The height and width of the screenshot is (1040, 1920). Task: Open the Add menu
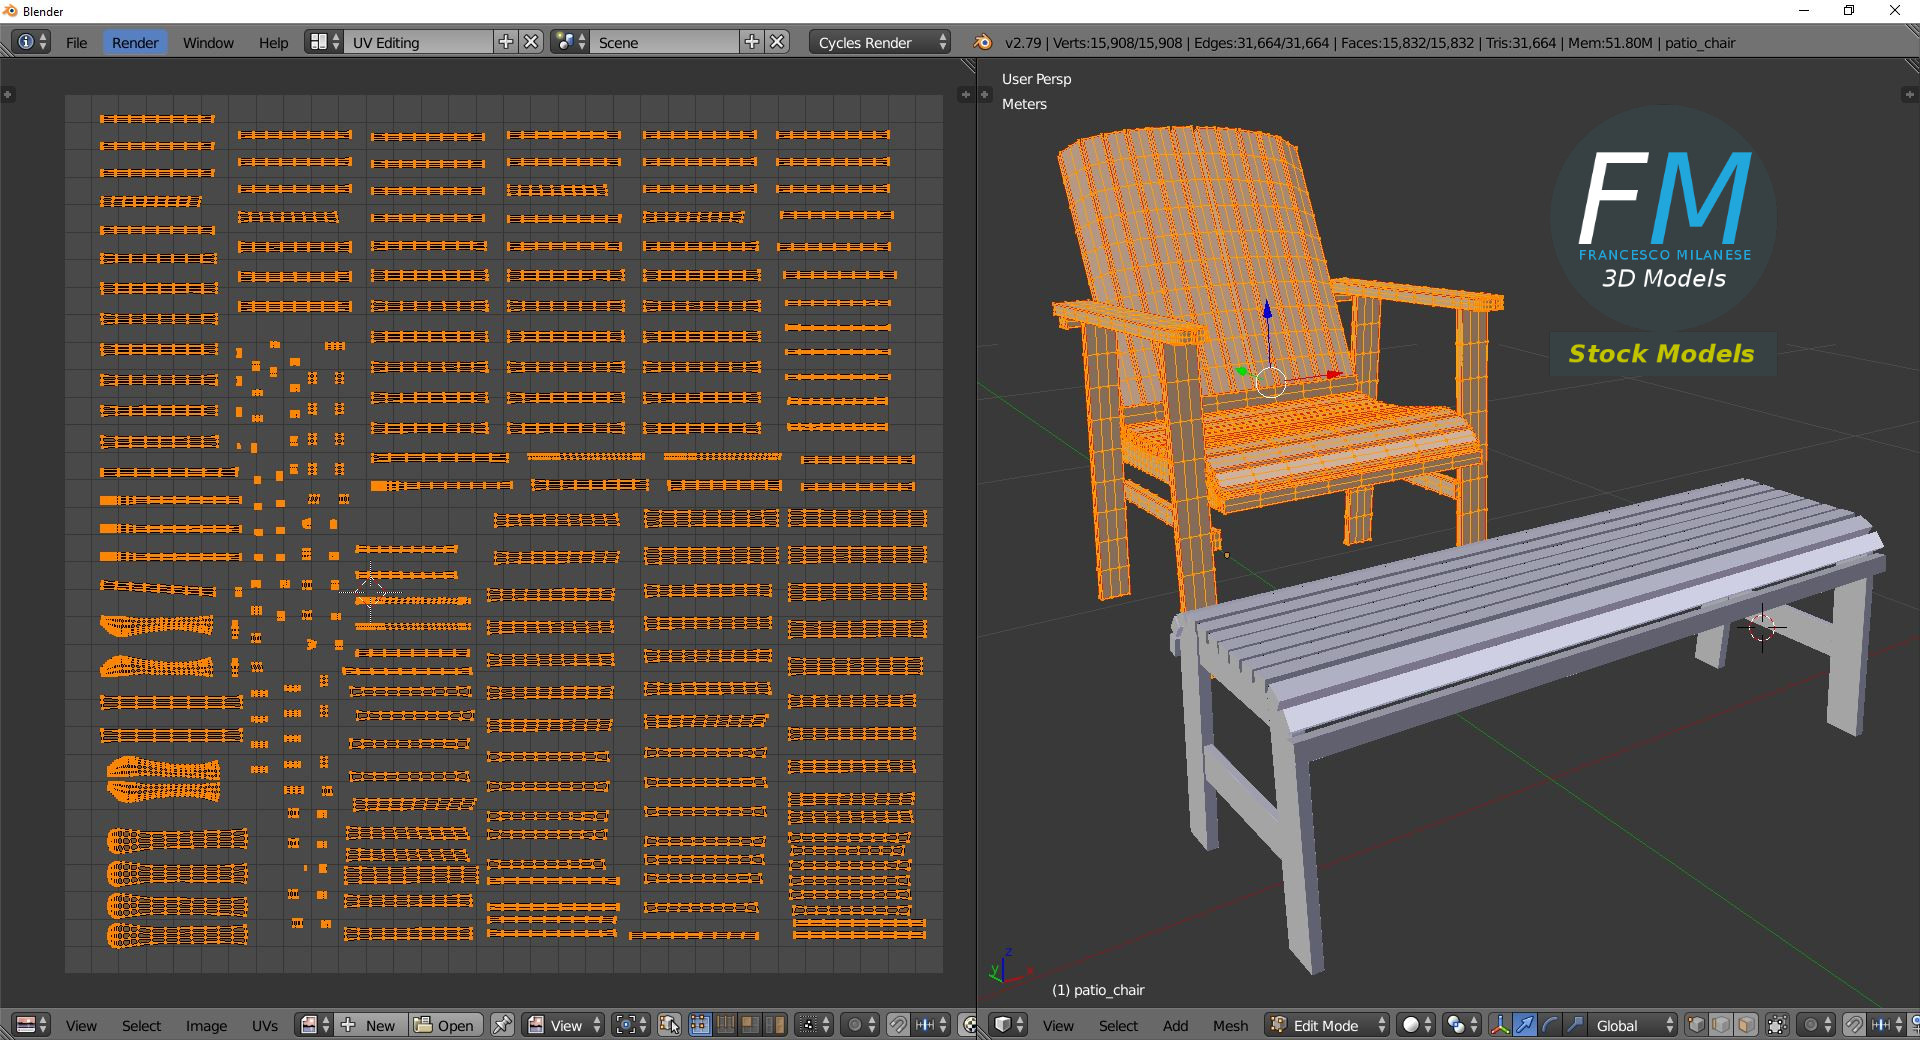pos(1175,1026)
